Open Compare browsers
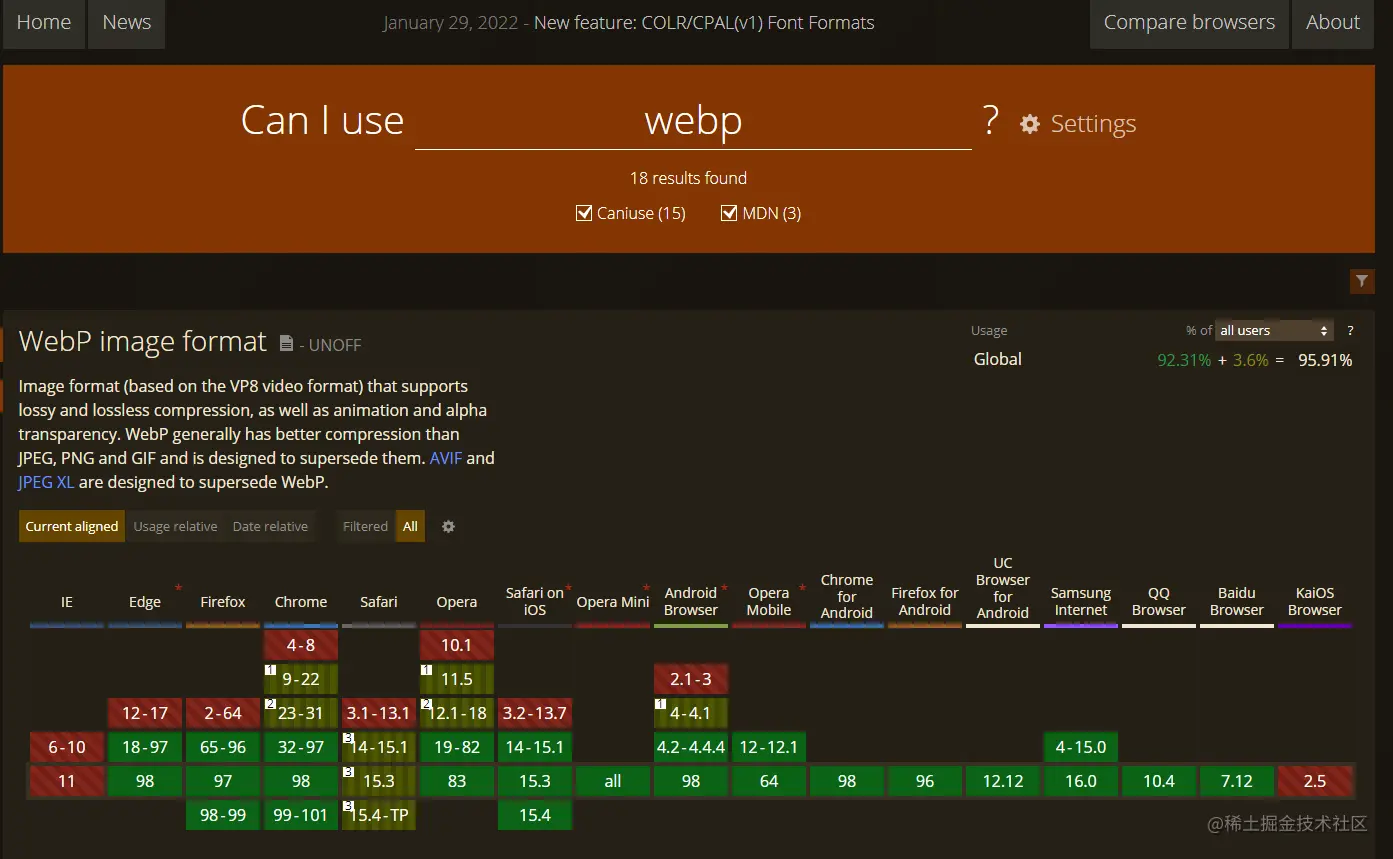Viewport: 1393px width, 859px height. 1189,22
